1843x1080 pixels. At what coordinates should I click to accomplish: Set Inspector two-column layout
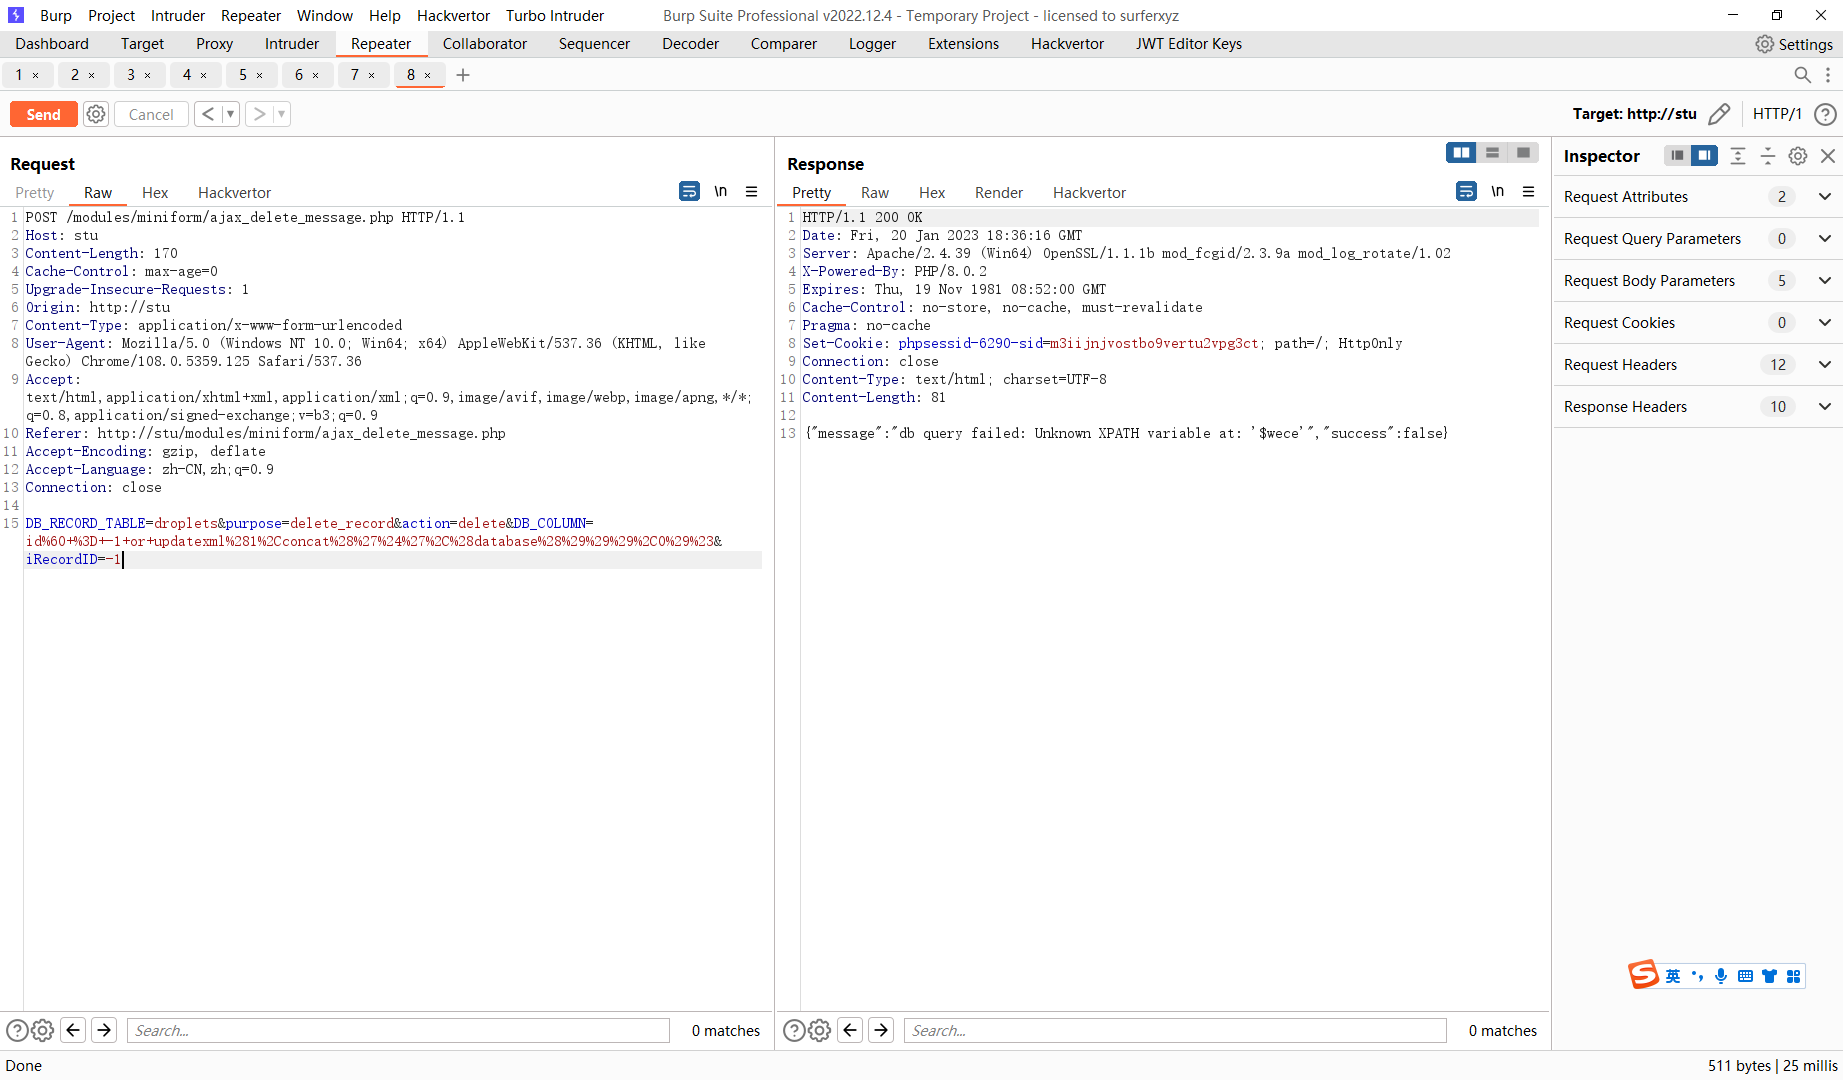click(1704, 156)
